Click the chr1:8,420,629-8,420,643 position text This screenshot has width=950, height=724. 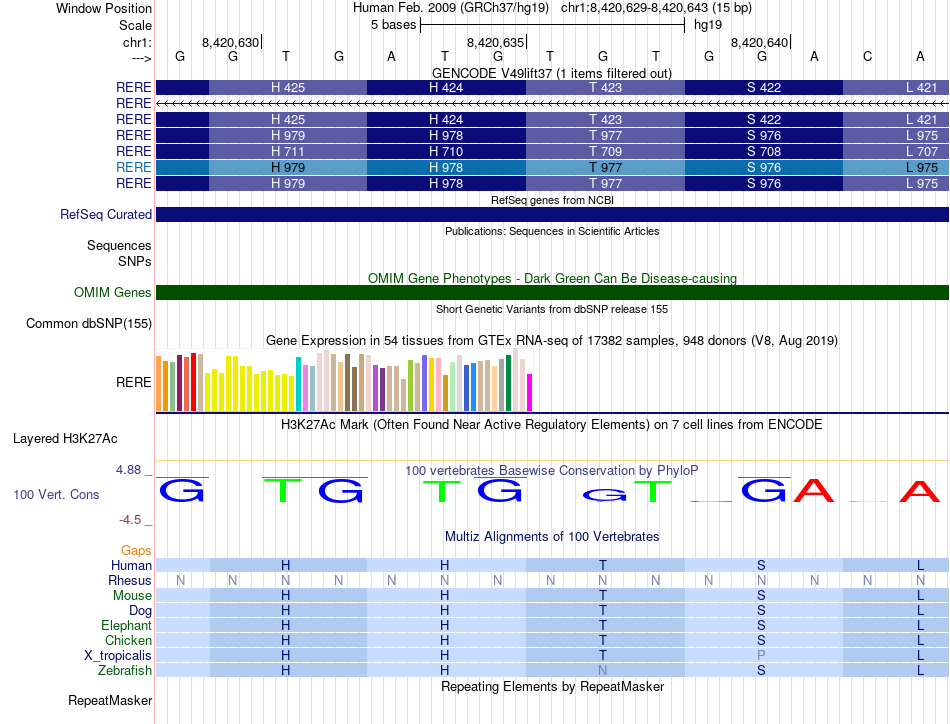(x=656, y=8)
